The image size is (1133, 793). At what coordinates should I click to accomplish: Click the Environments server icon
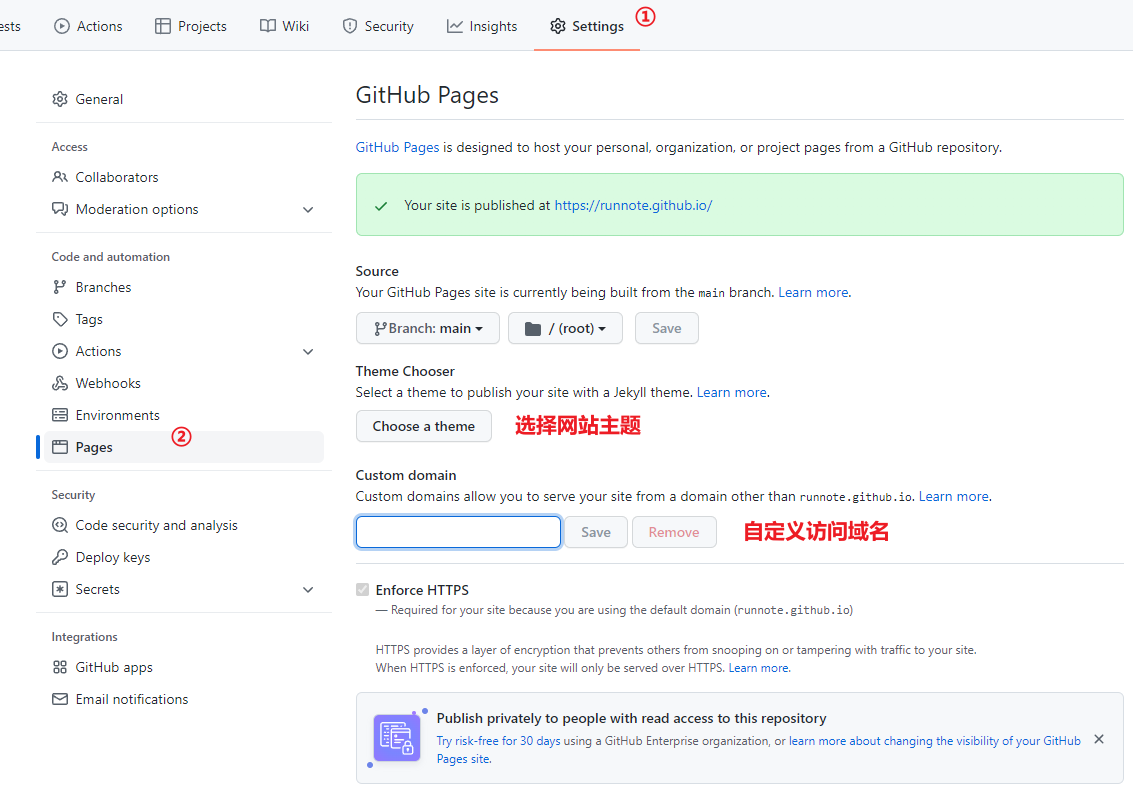tap(60, 415)
